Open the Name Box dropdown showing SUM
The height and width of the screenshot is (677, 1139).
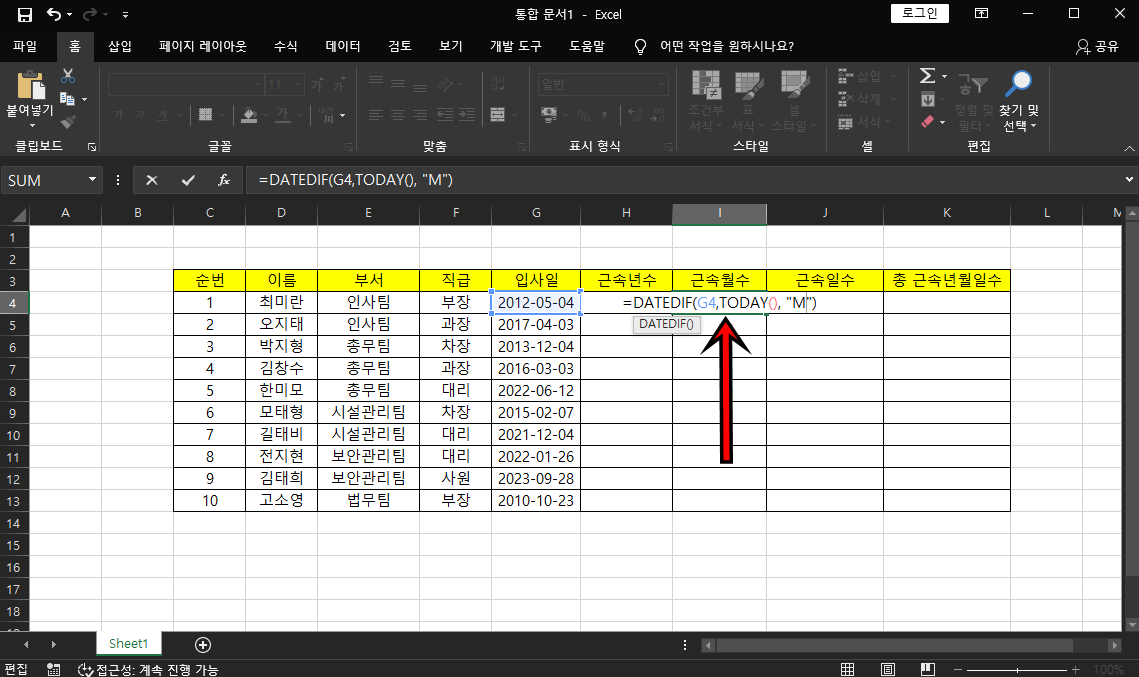[x=92, y=179]
